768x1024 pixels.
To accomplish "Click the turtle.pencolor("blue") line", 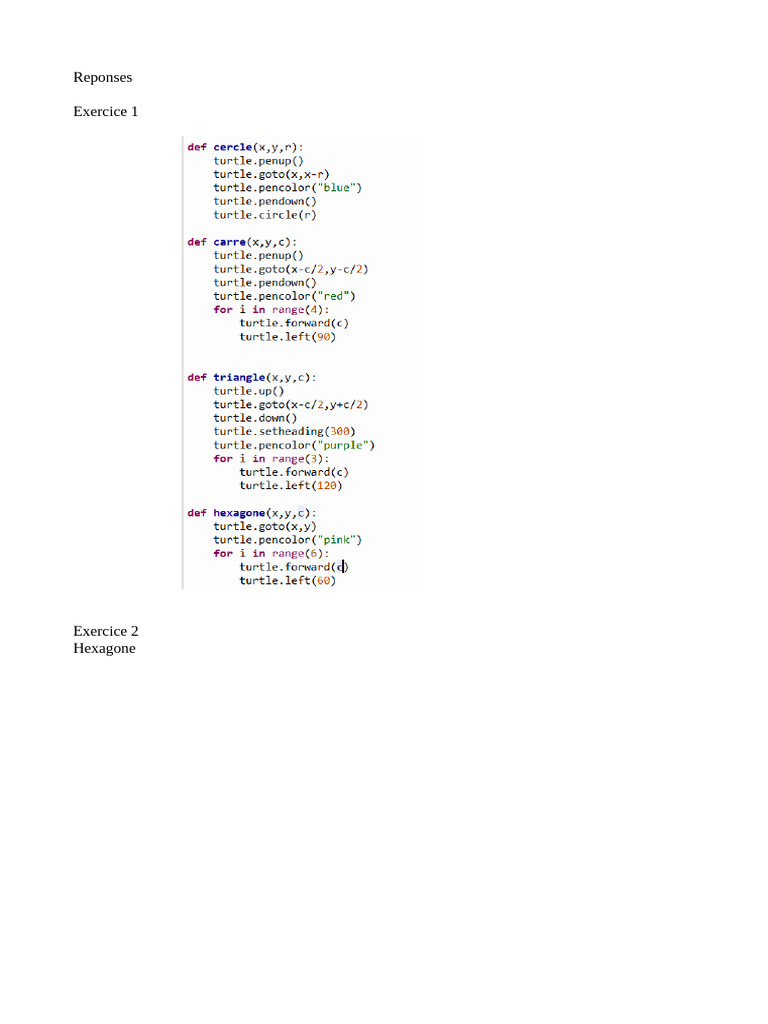I will [287, 187].
